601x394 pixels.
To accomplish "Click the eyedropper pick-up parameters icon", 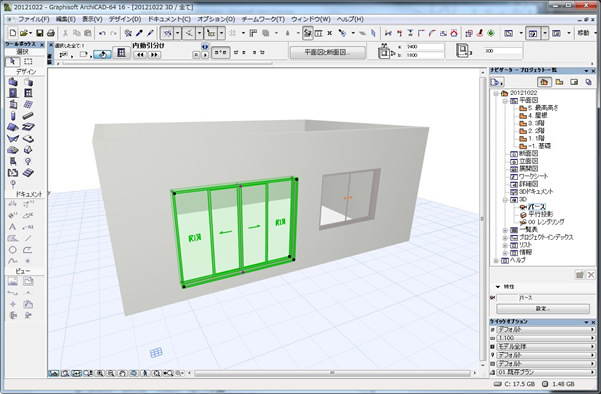I will coord(140,33).
